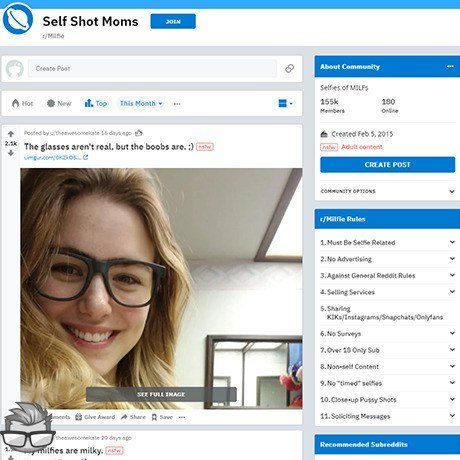Click the award icon next to 16 days ago
Viewport: 460px width, 460px height.
click(x=139, y=133)
